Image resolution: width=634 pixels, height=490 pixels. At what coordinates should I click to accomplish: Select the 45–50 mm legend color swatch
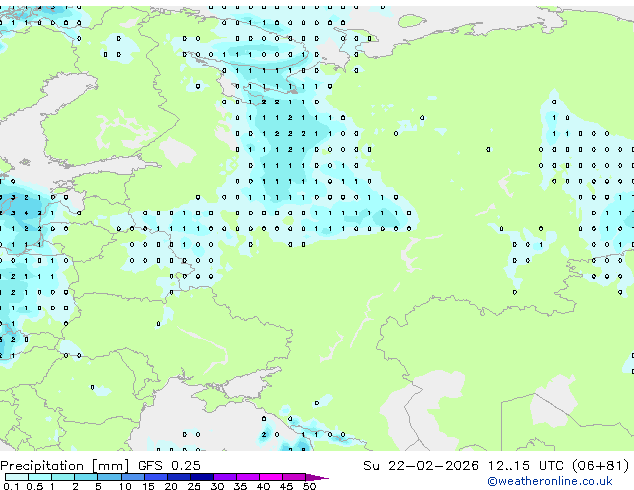(294, 477)
